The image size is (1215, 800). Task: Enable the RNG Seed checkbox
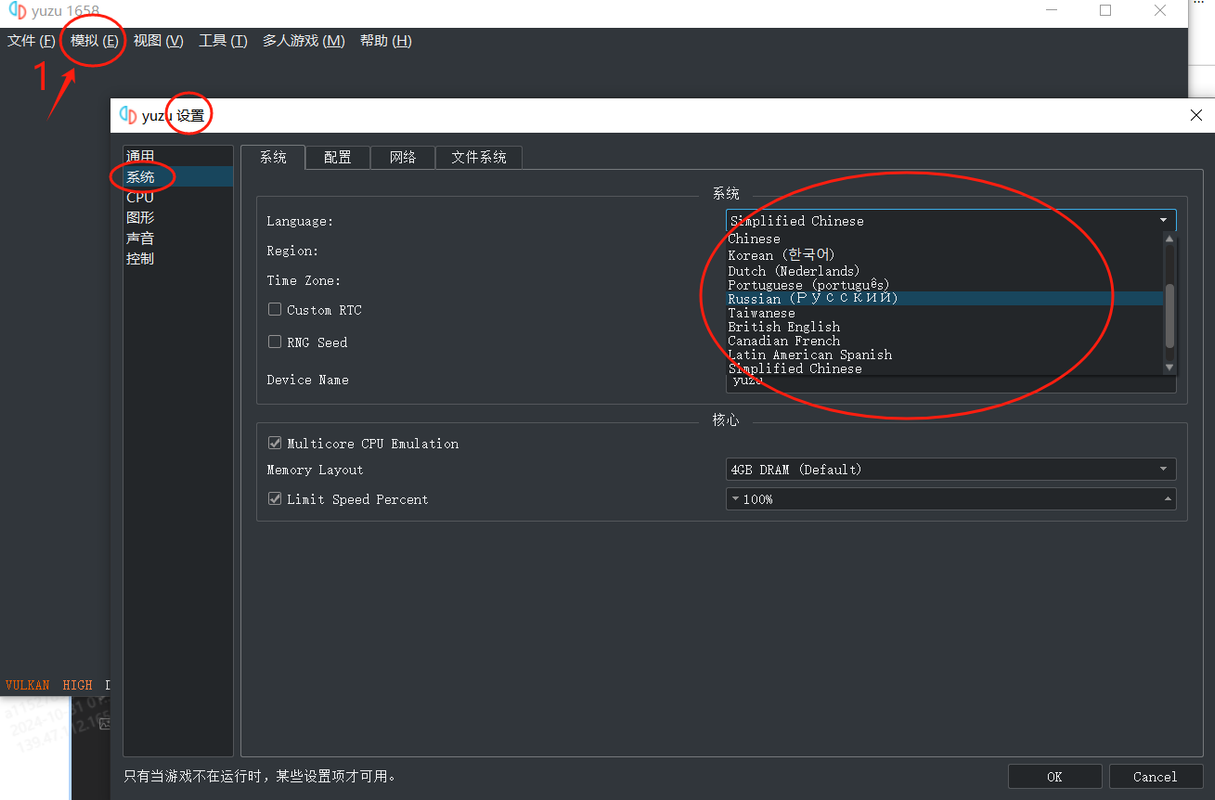pos(275,342)
